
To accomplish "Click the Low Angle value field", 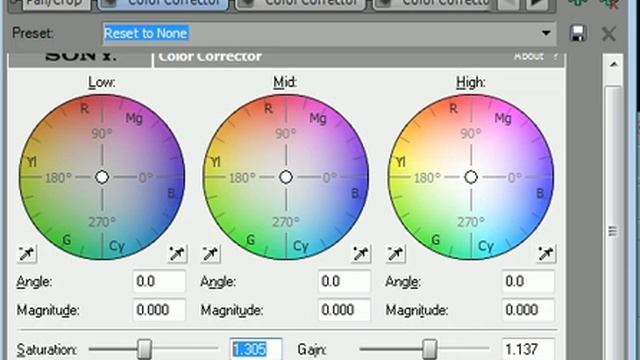I will point(159,281).
